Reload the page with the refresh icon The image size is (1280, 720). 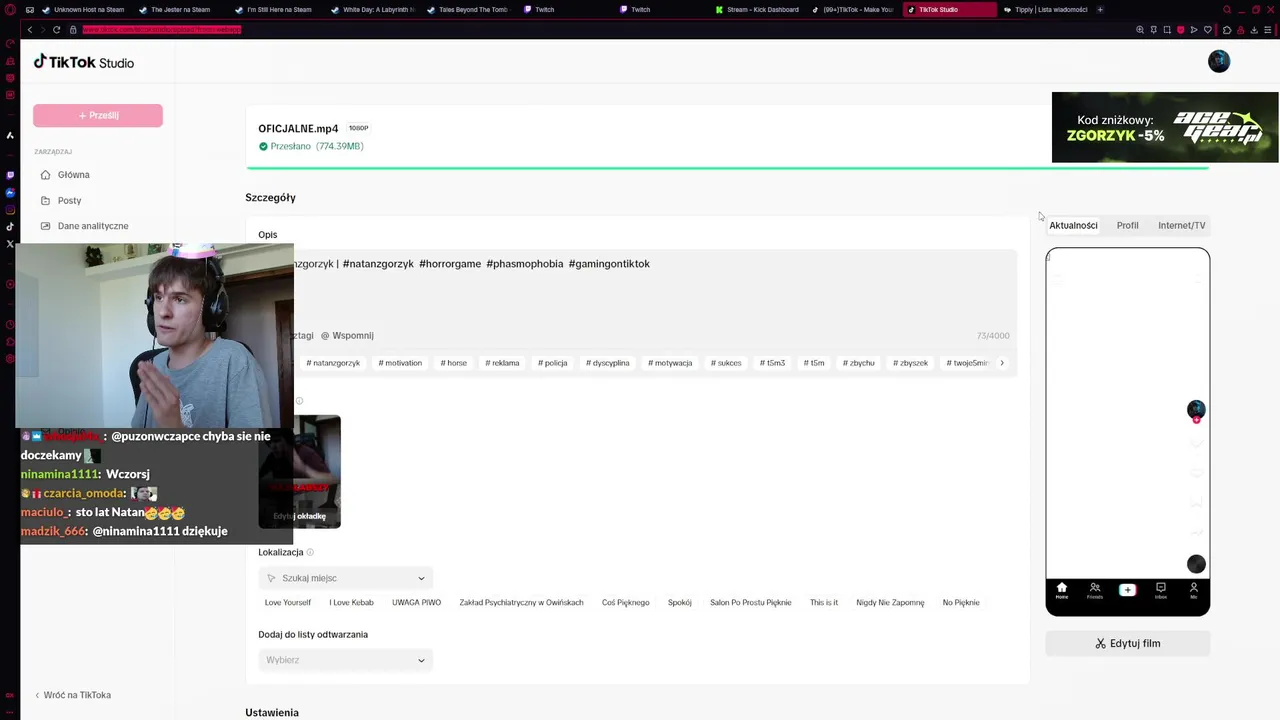point(57,30)
